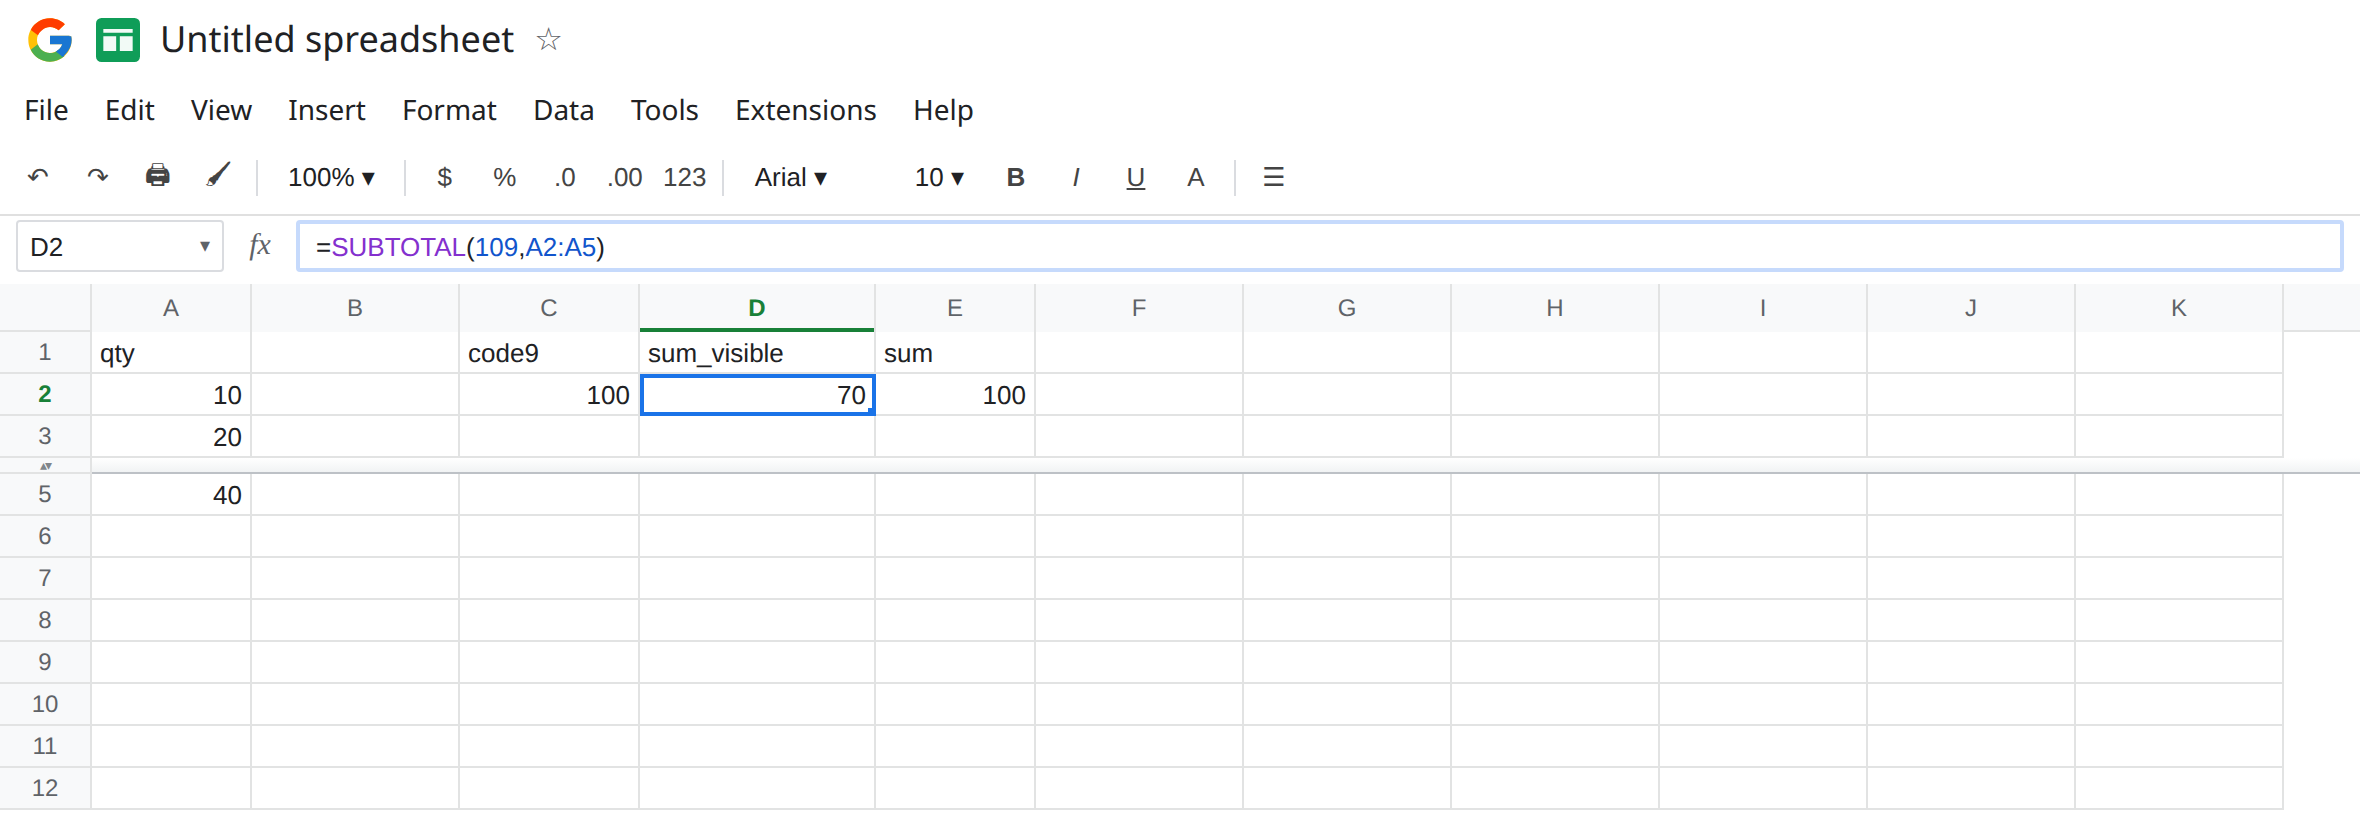Image resolution: width=2360 pixels, height=822 pixels.
Task: Click the Undo arrow icon
Action: (38, 177)
